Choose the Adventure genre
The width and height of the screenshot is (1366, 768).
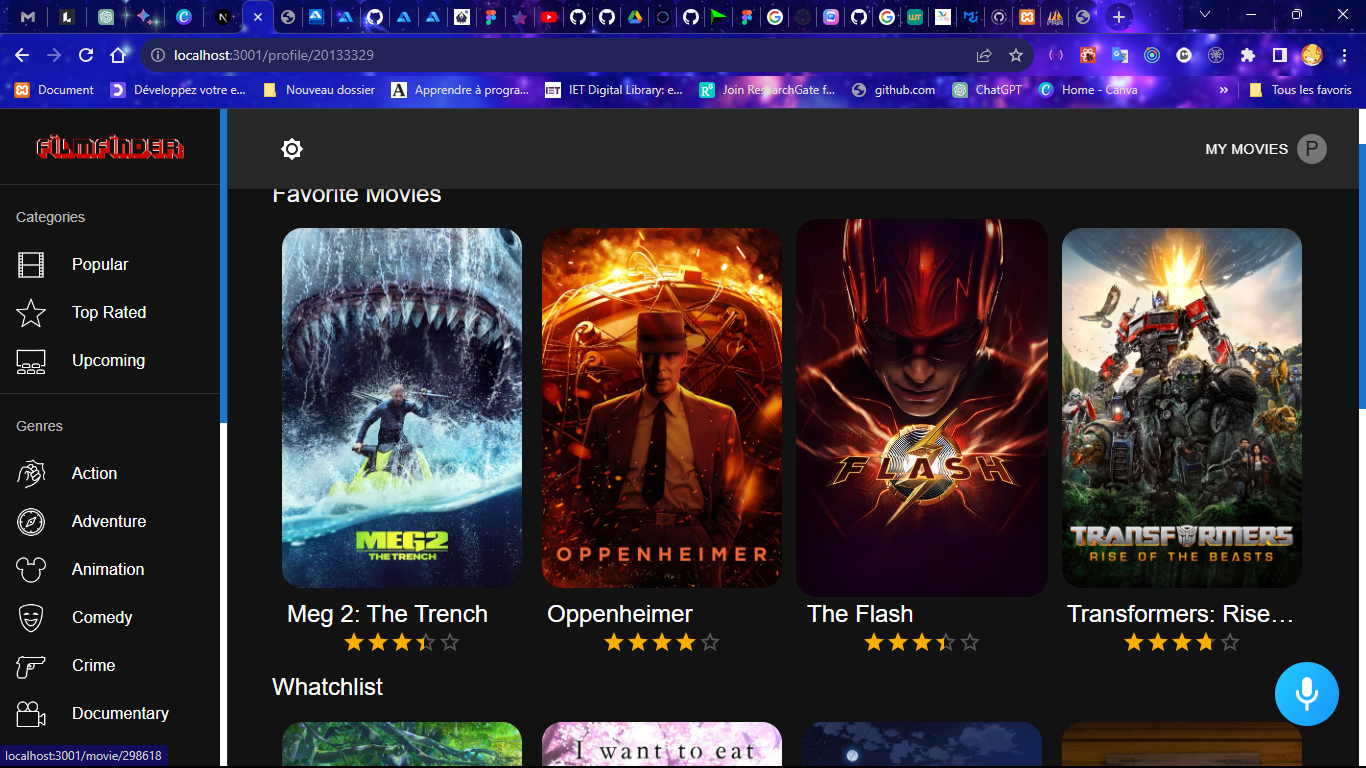click(x=109, y=522)
